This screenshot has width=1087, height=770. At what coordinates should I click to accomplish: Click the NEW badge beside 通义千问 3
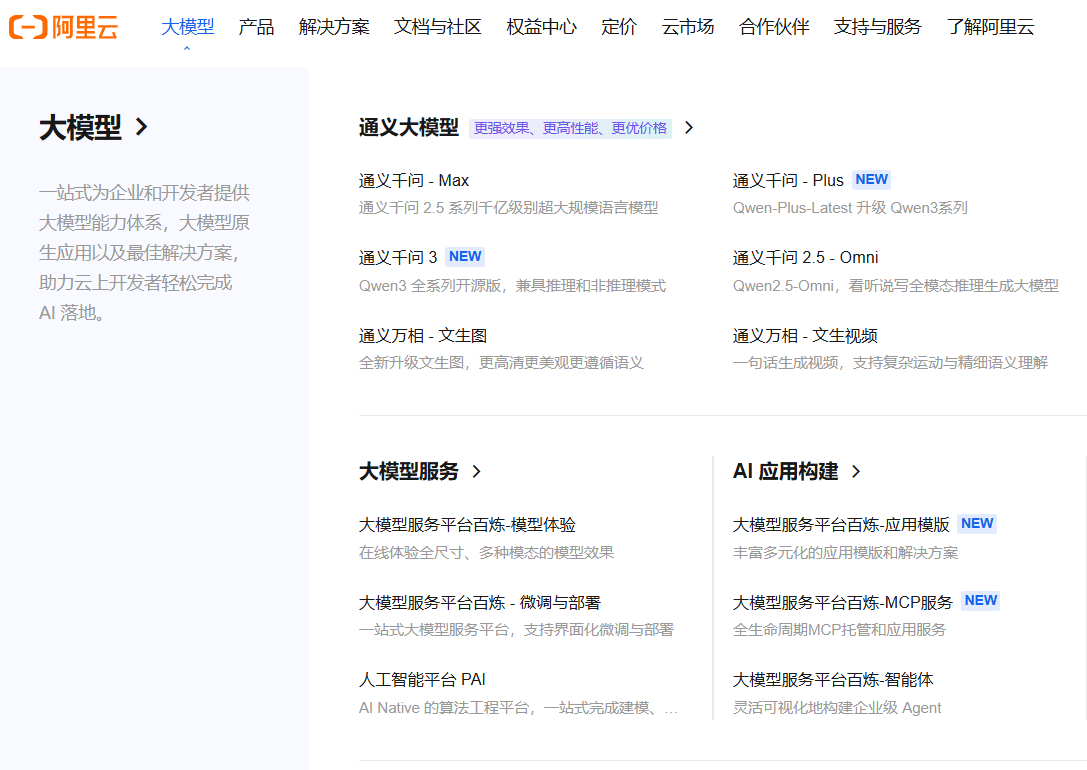coord(464,256)
